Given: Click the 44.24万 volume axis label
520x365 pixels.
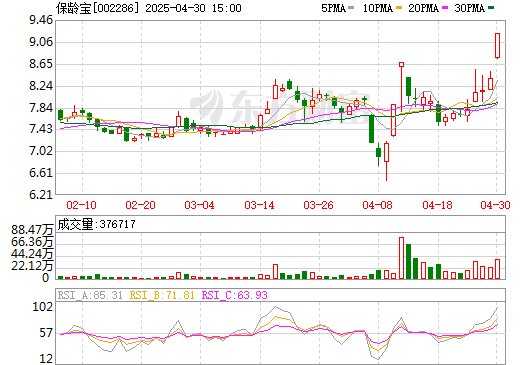Looking at the screenshot, I should coord(32,254).
